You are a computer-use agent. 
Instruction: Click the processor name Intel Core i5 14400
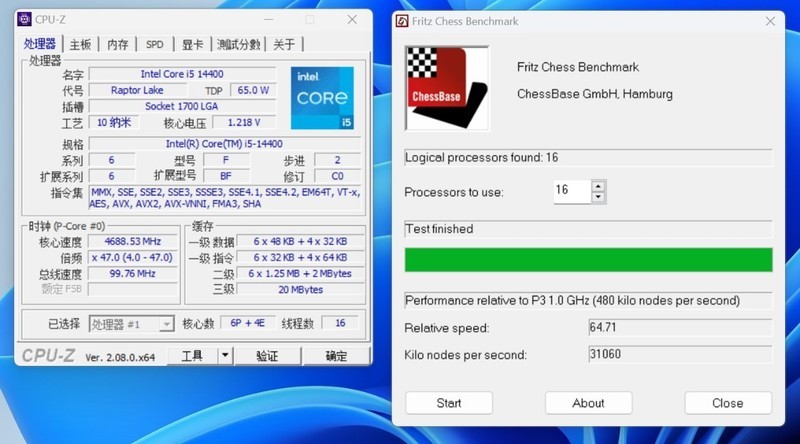[182, 74]
